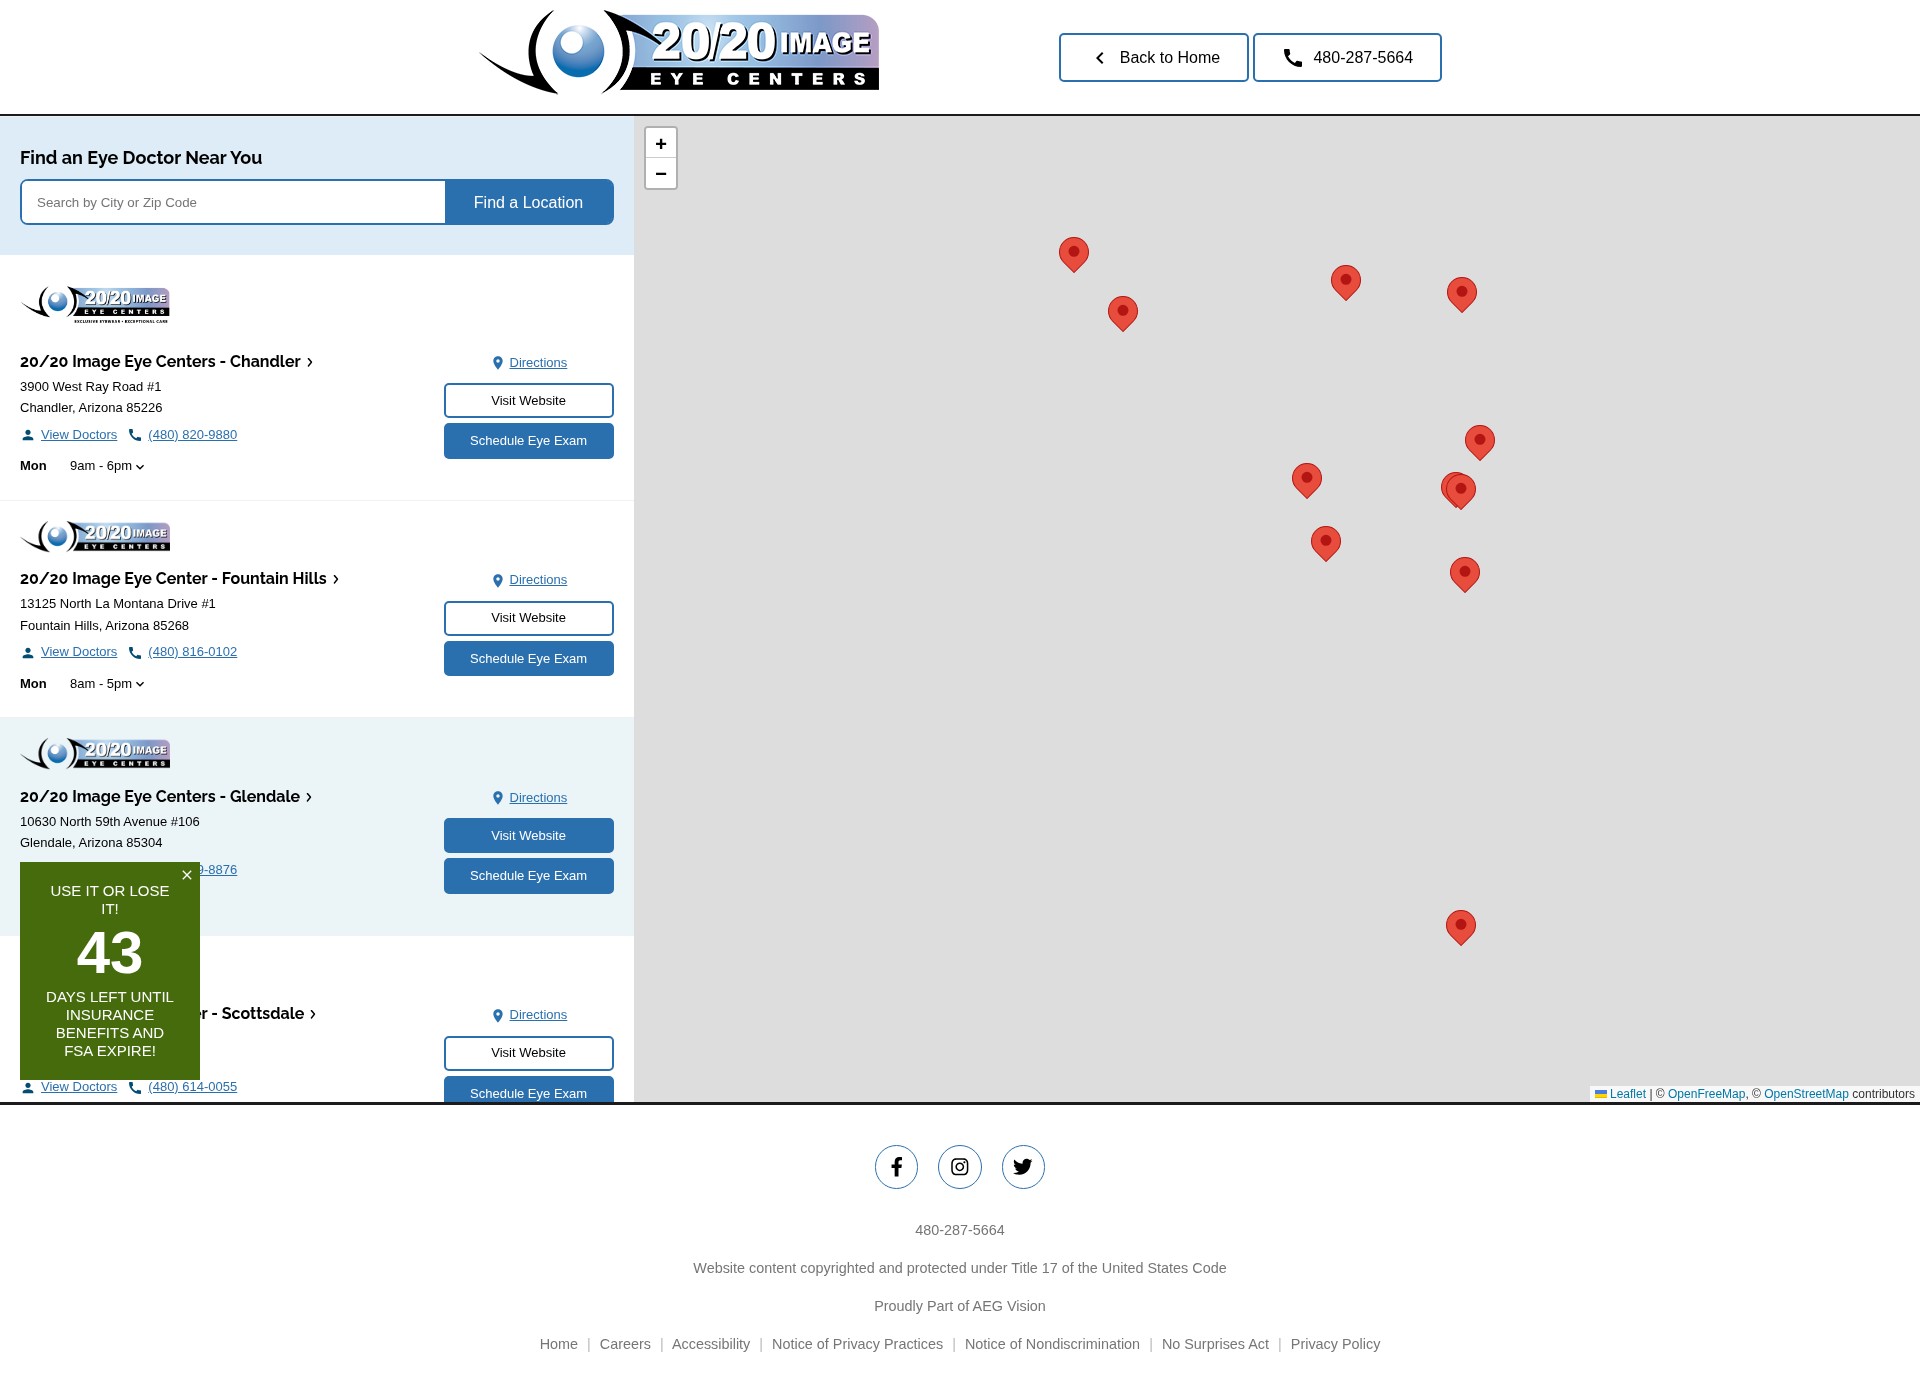Zoom in on the map
Screen dimensions: 1920x1397
pos(661,143)
